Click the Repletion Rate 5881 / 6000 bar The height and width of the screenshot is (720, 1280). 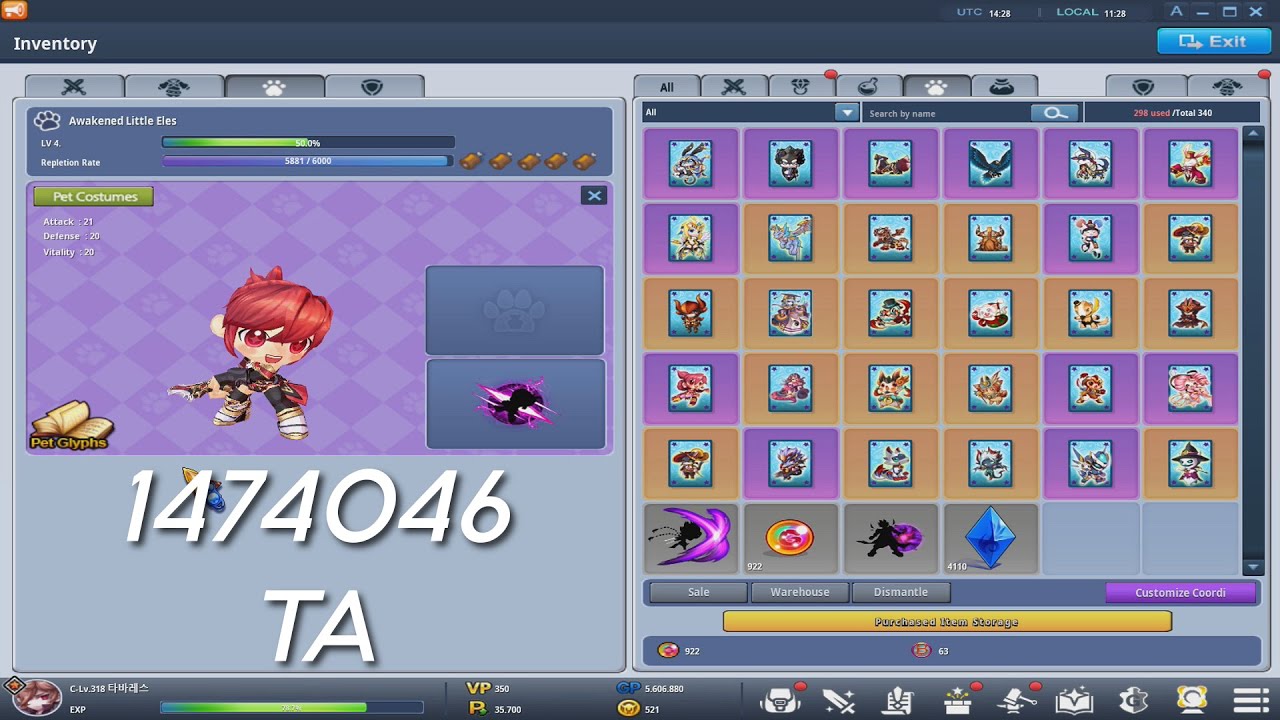(308, 161)
